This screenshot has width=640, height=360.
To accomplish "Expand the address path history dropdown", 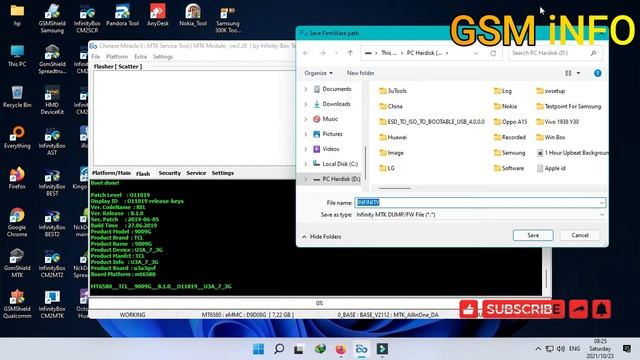I will click(476, 53).
